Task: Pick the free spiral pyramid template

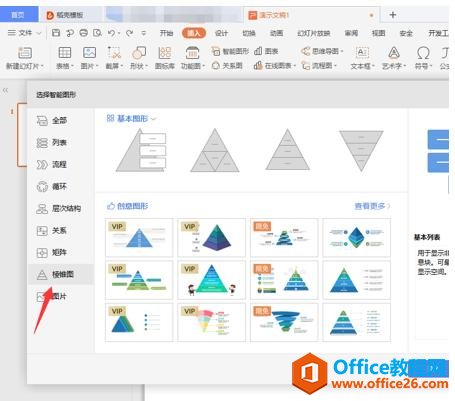Action: point(284,237)
